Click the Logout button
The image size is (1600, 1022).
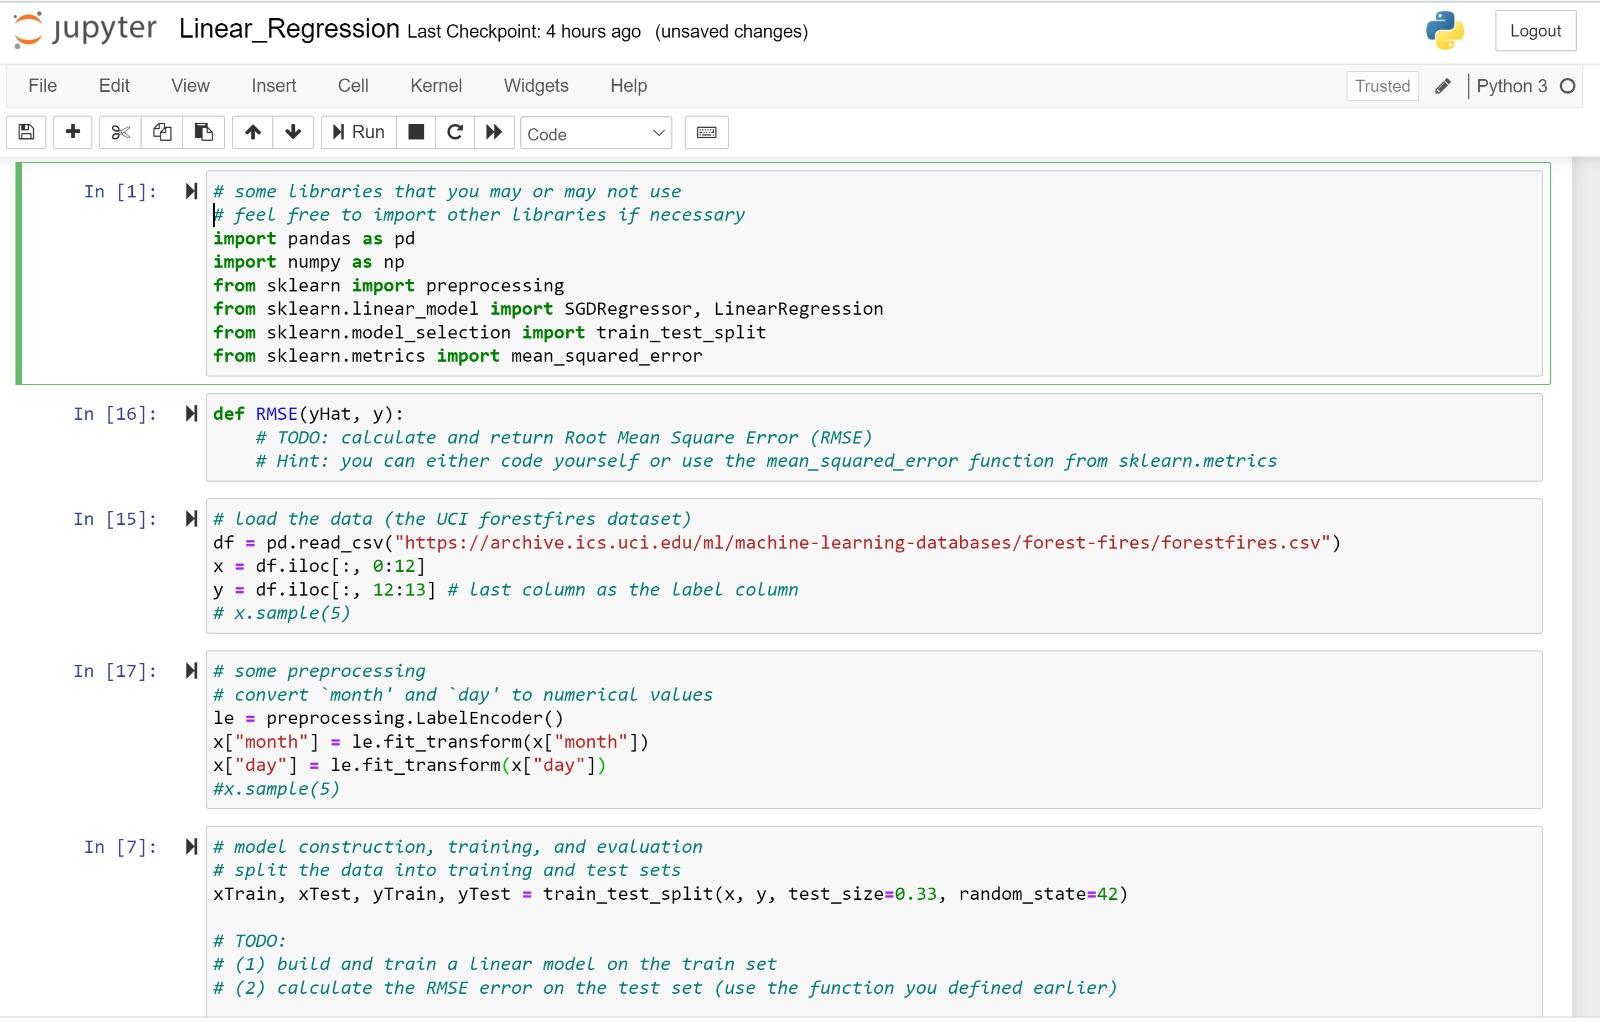(1535, 30)
